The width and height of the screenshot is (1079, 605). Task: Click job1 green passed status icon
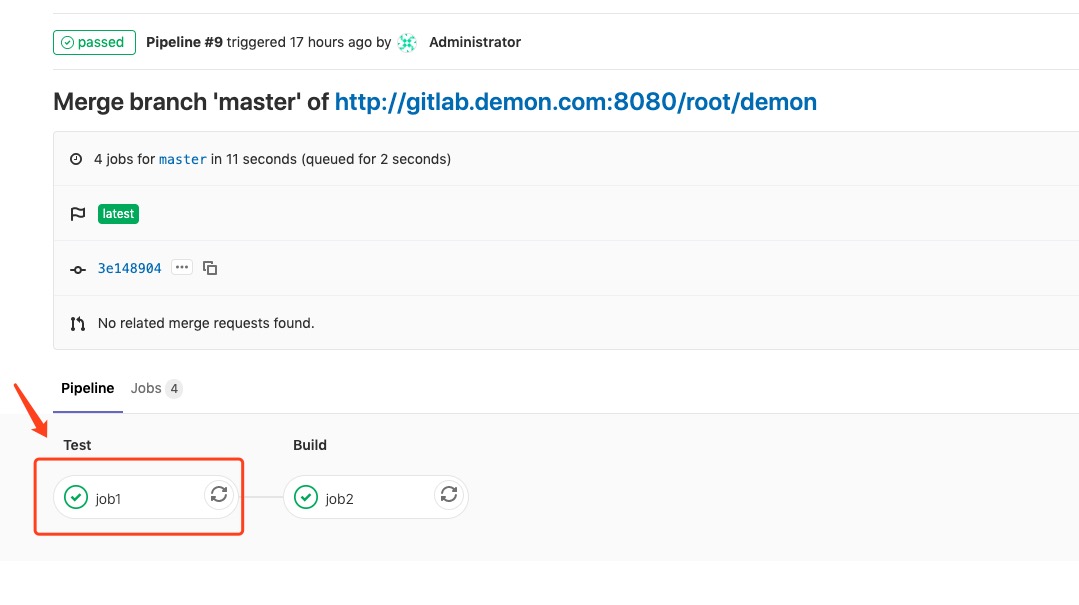tap(76, 497)
